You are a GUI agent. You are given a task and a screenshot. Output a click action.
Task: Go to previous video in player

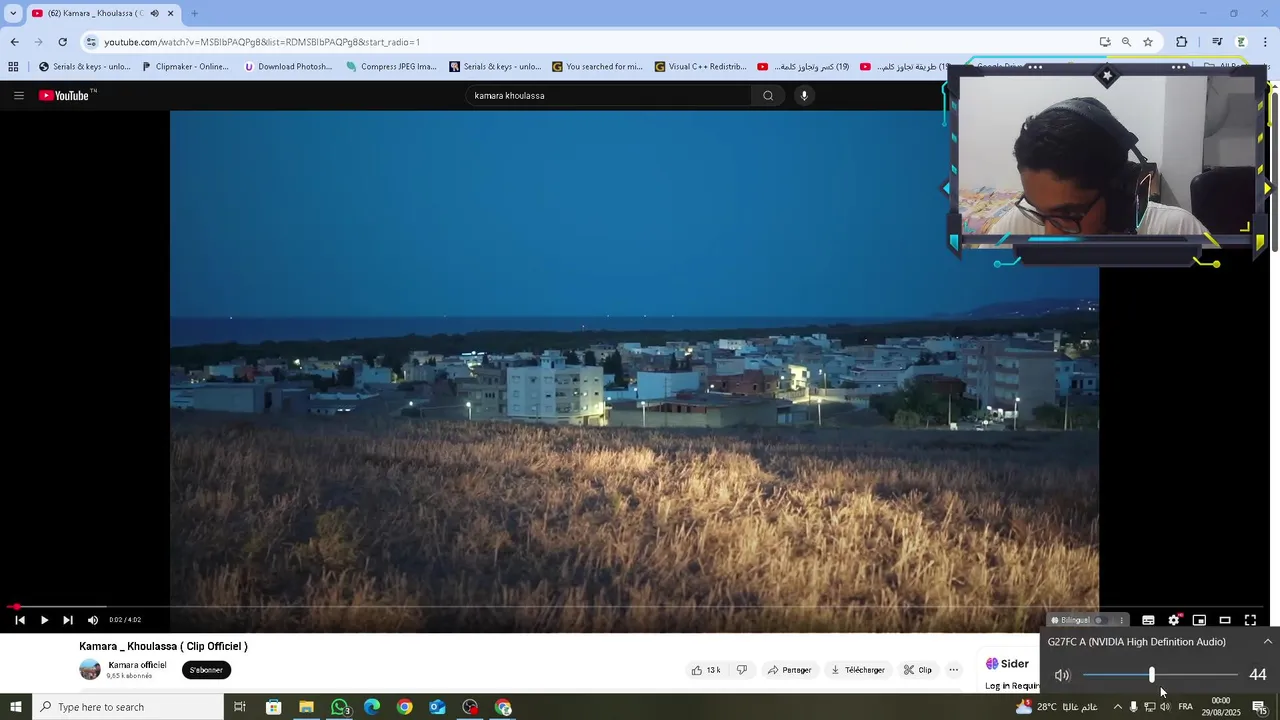point(19,620)
